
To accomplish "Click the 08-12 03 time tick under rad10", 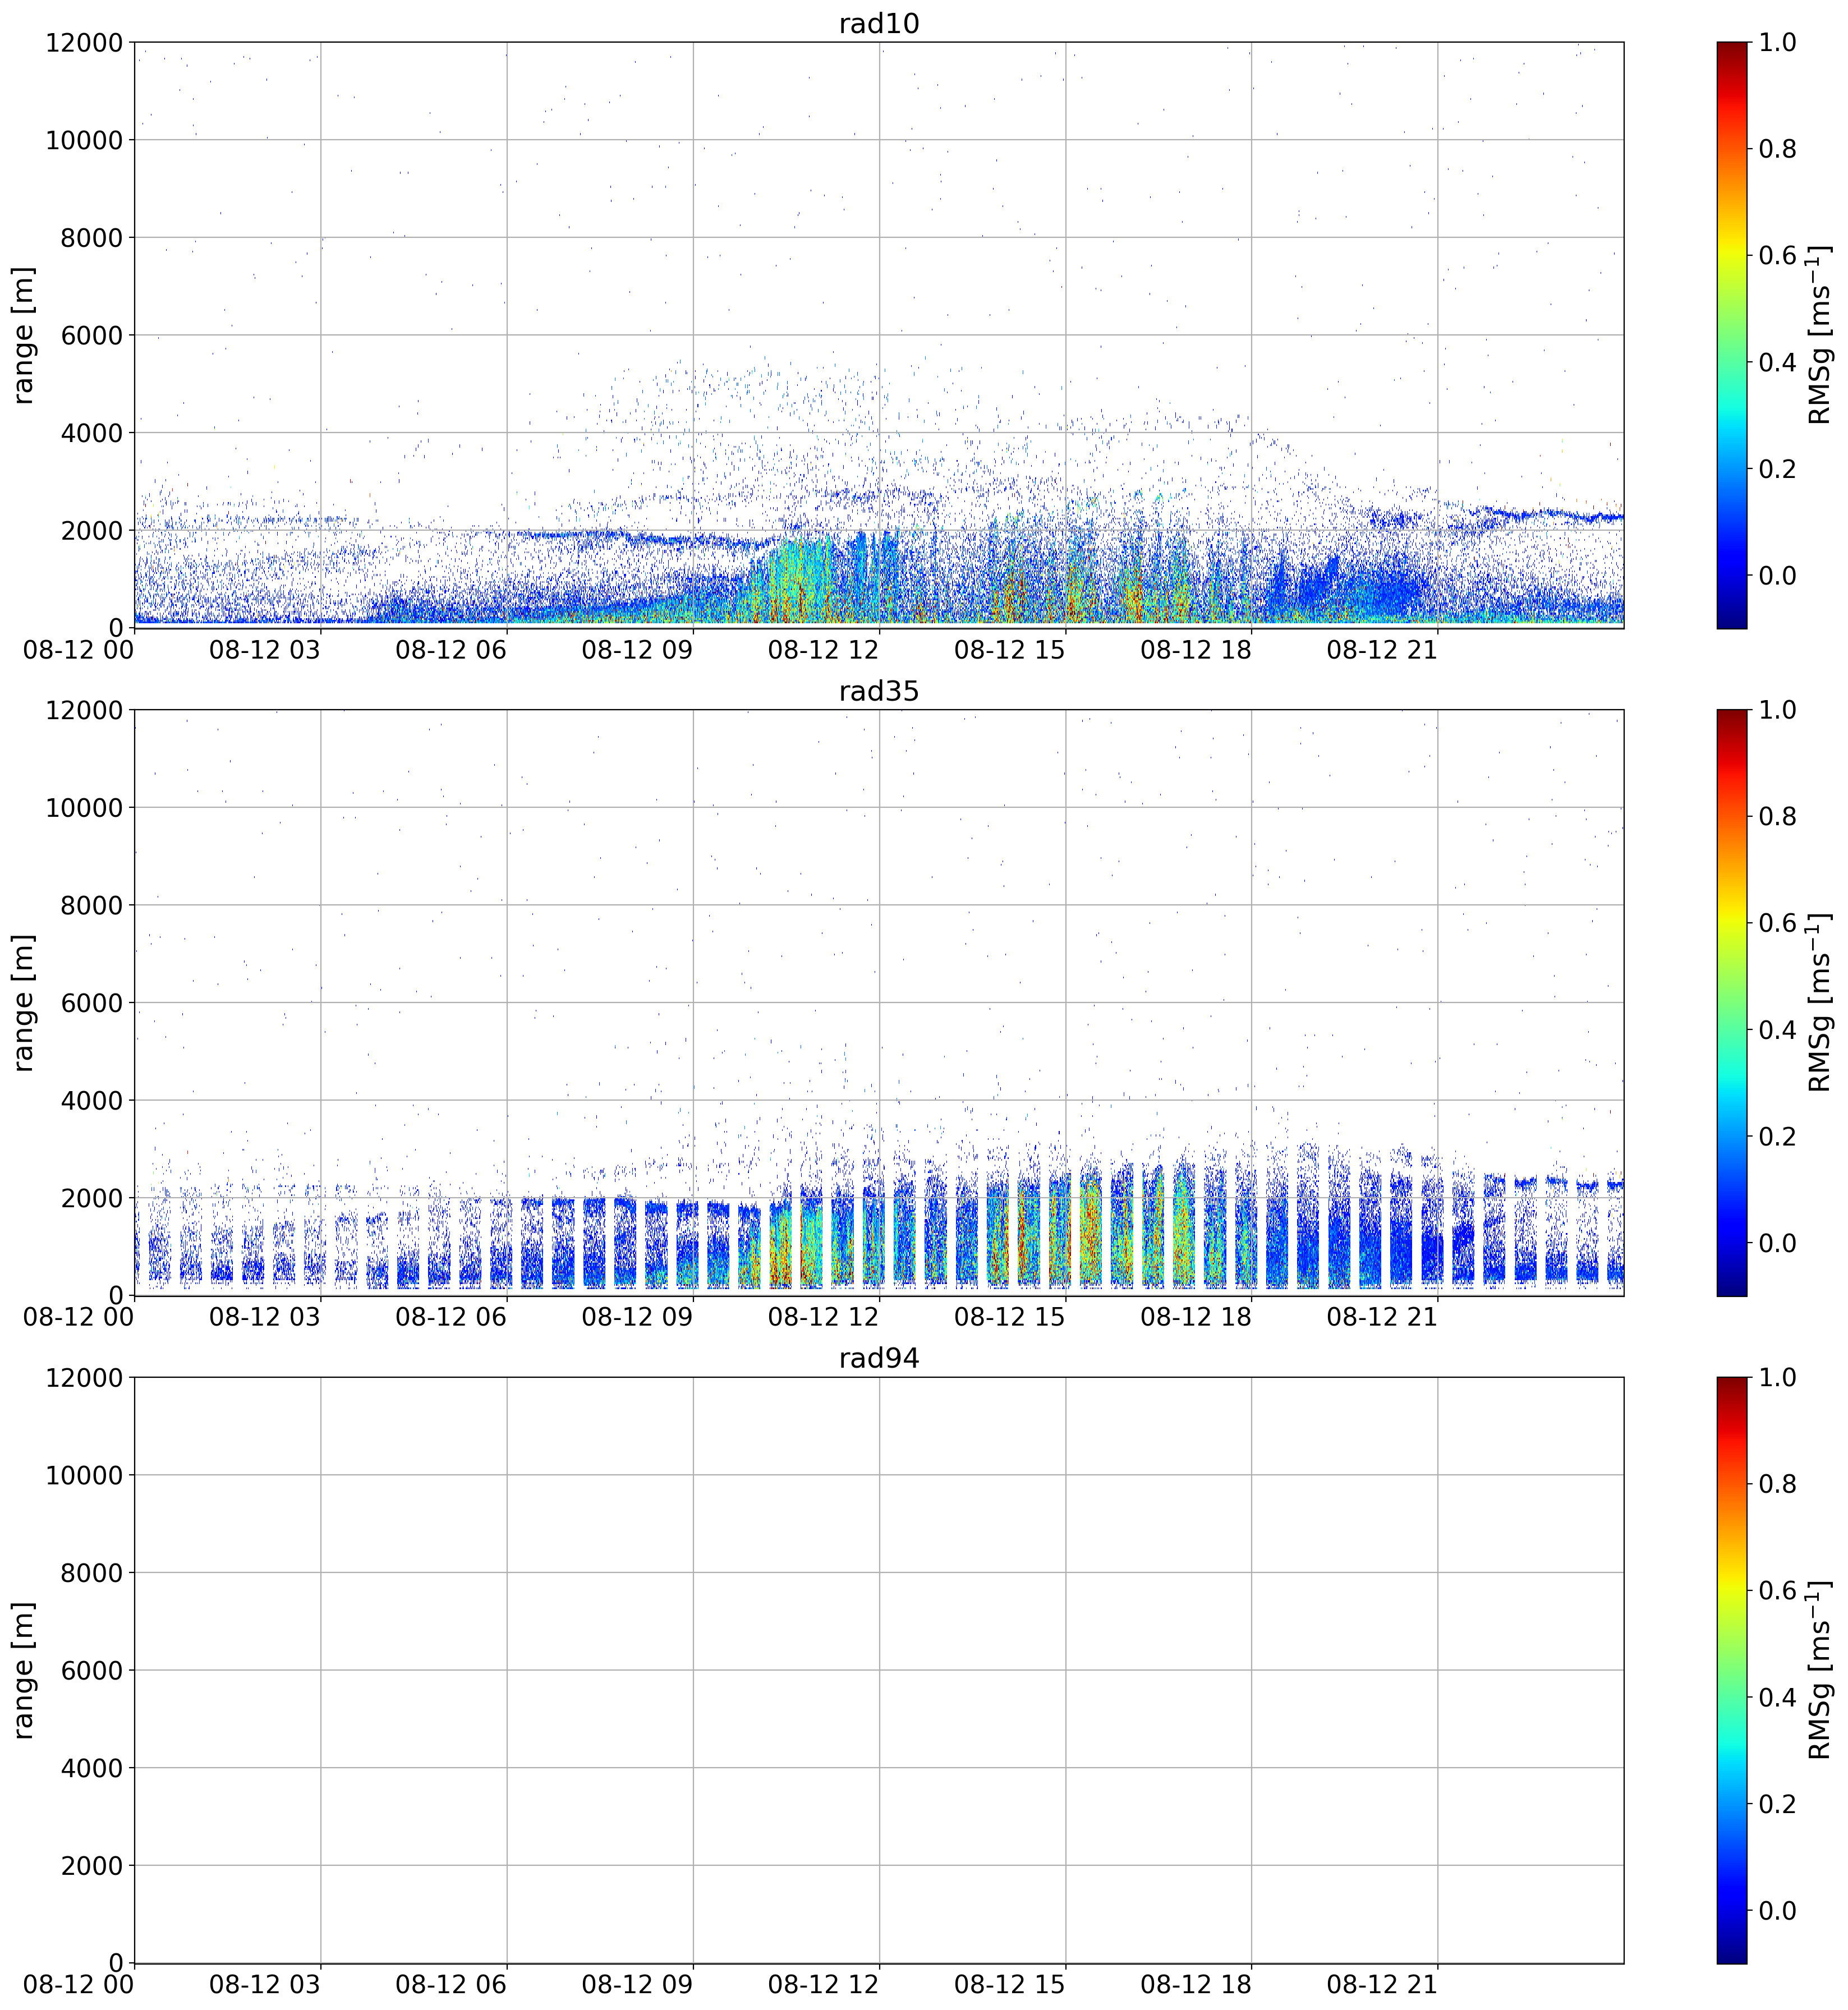I will coord(265,650).
